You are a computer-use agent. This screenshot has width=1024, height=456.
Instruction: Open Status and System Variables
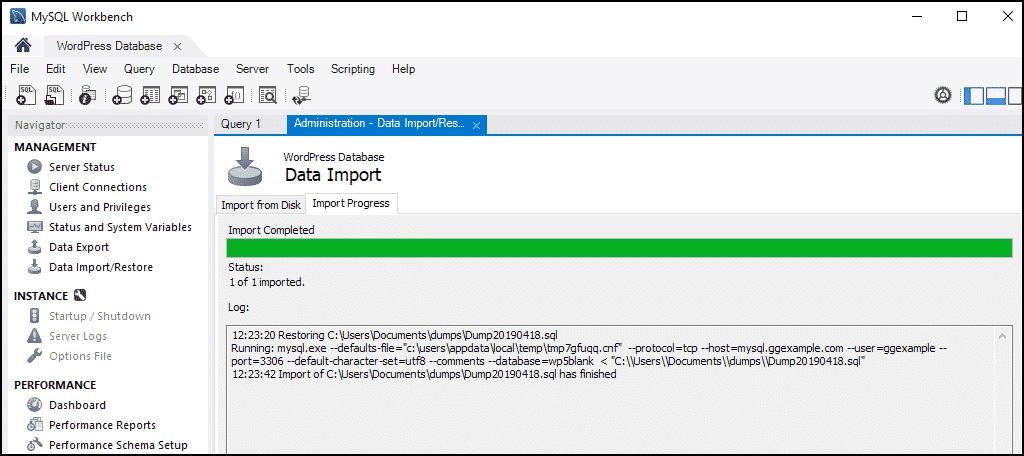pos(120,227)
